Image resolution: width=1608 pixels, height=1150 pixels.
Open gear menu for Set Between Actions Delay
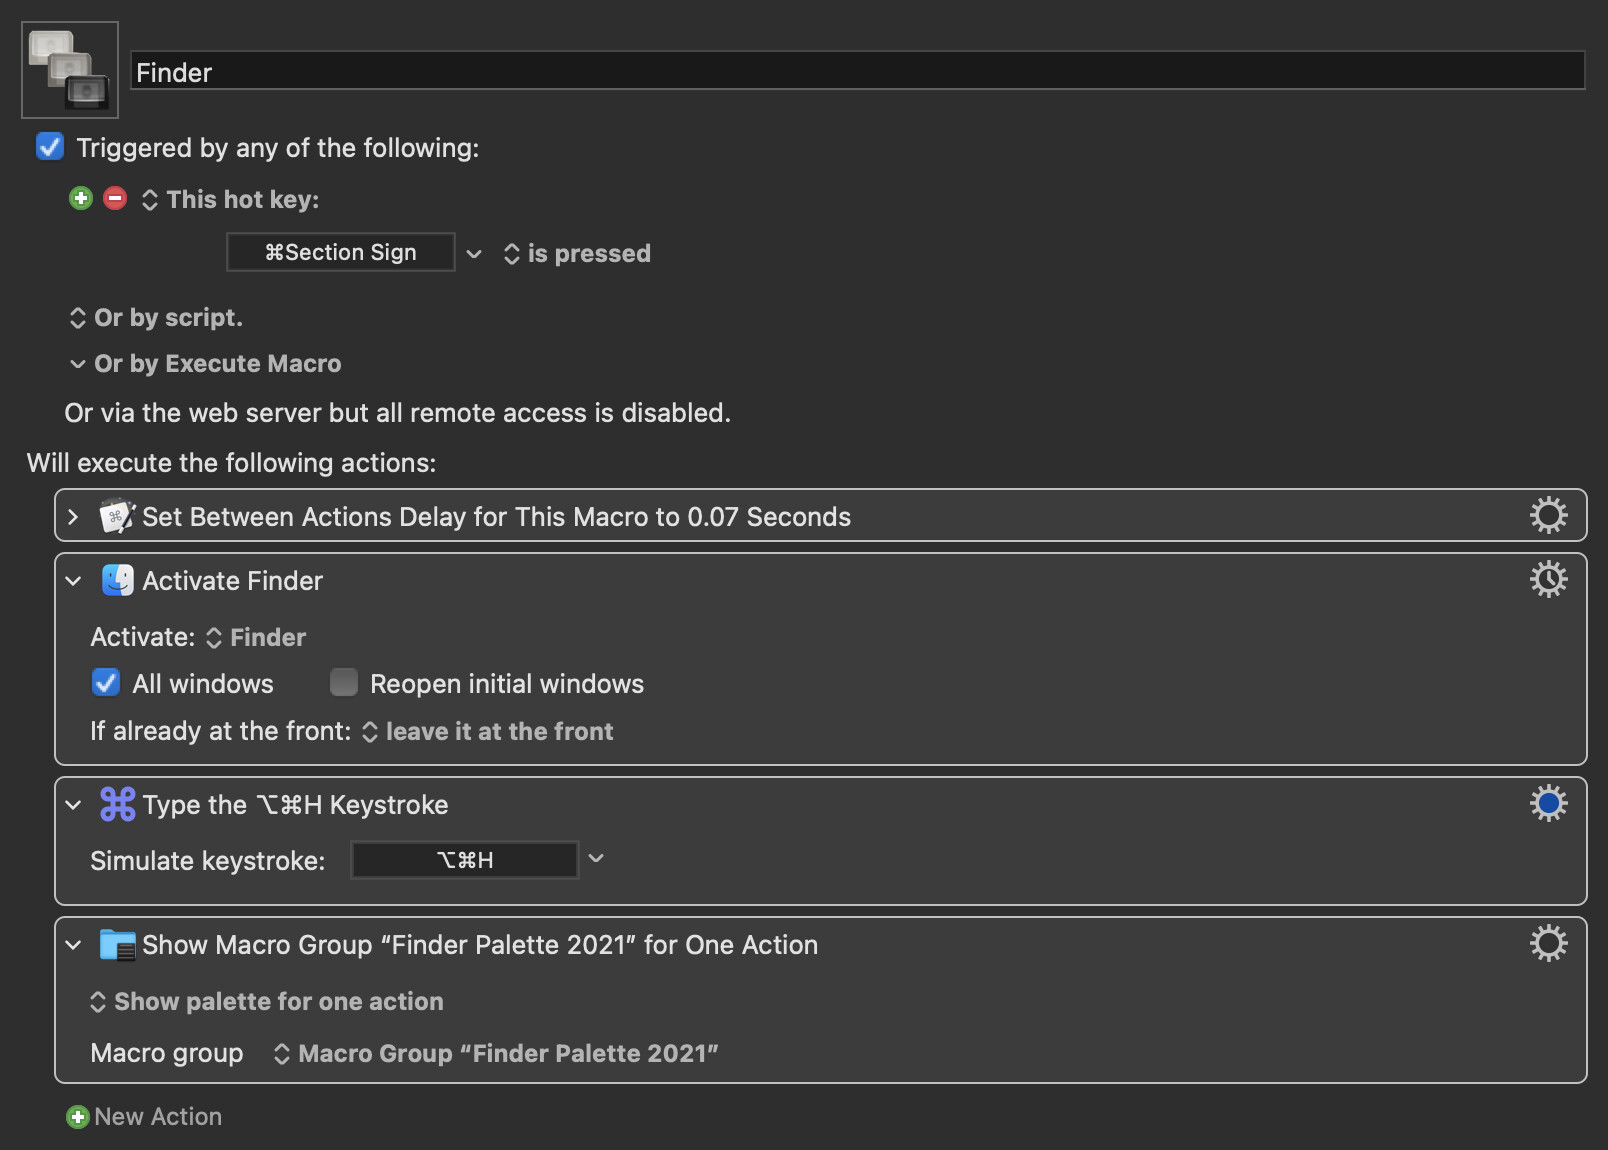tap(1548, 515)
